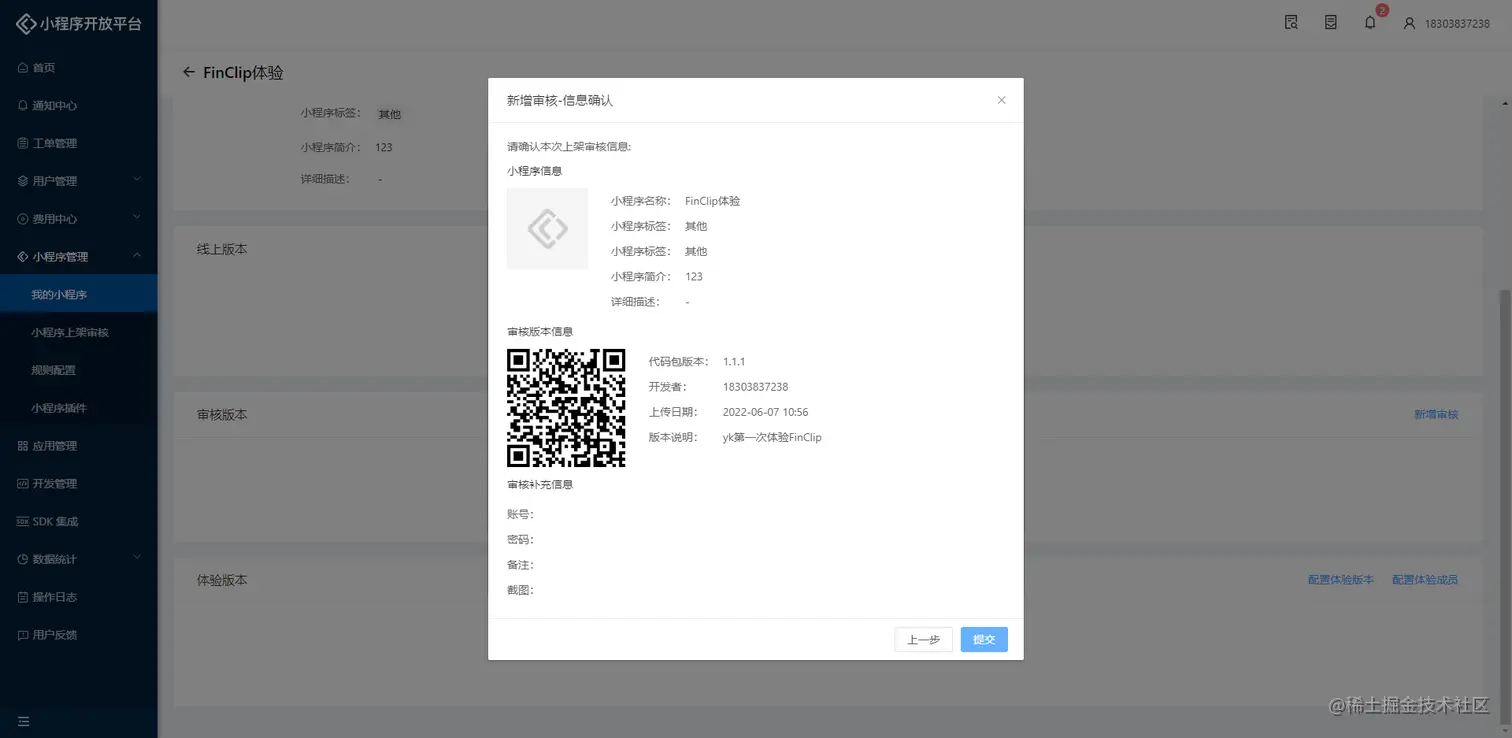Click the back arrow beside FinClip体验
Screen dimensions: 1512x738
coord(189,72)
